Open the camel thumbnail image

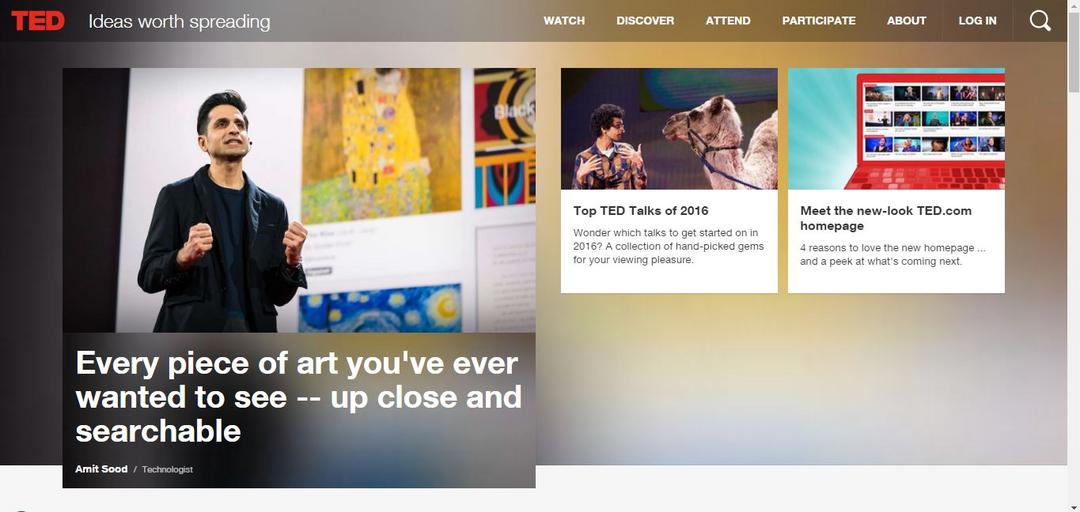669,128
